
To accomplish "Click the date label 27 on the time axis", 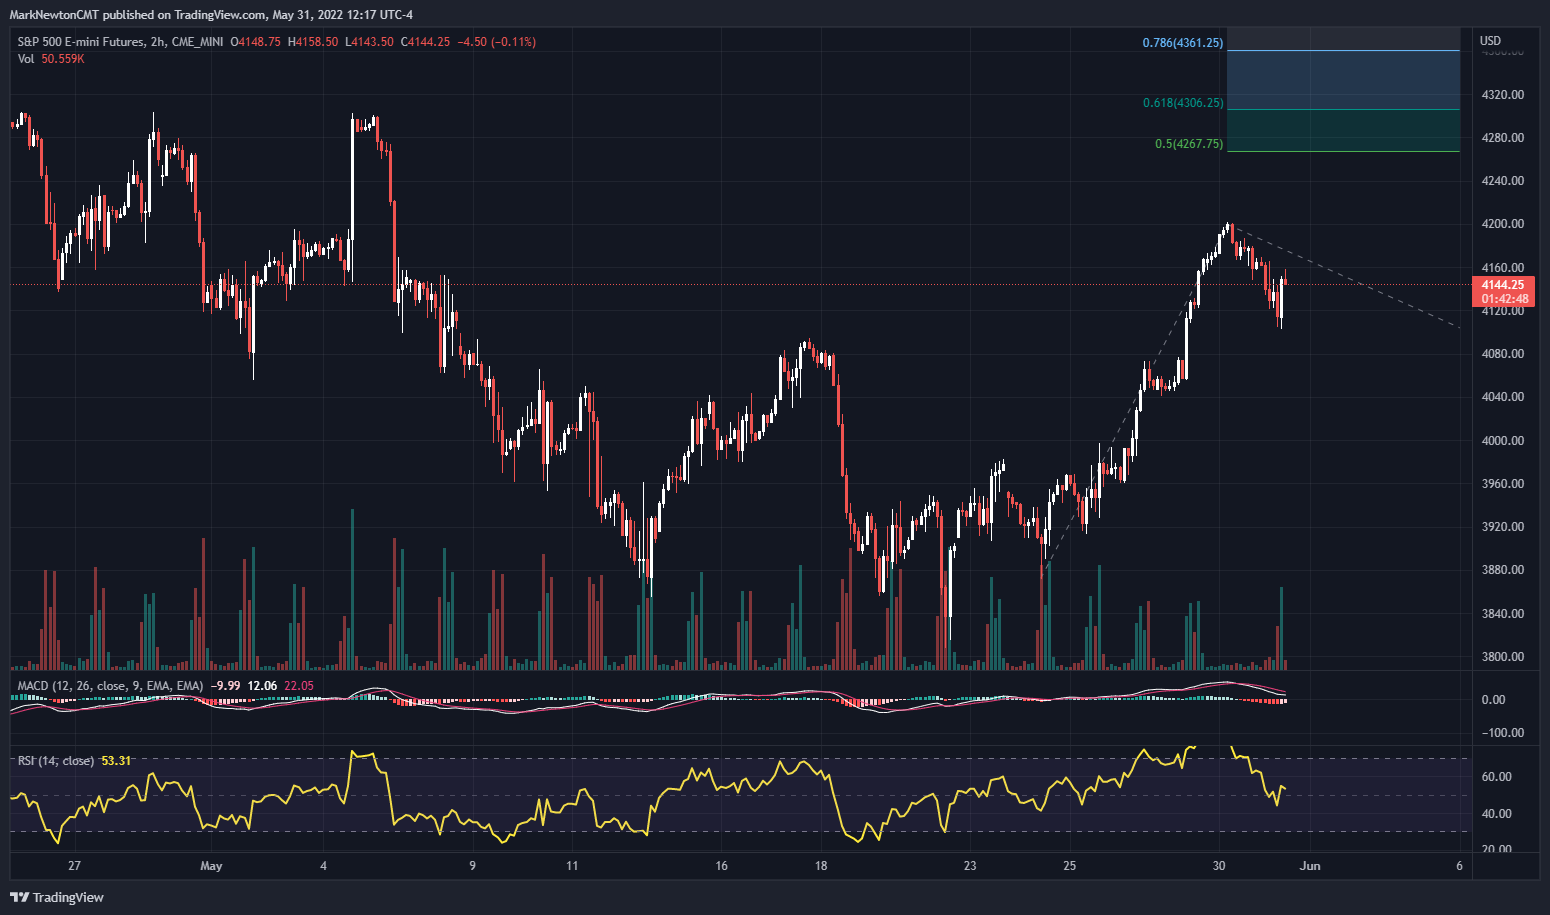I will [x=74, y=866].
